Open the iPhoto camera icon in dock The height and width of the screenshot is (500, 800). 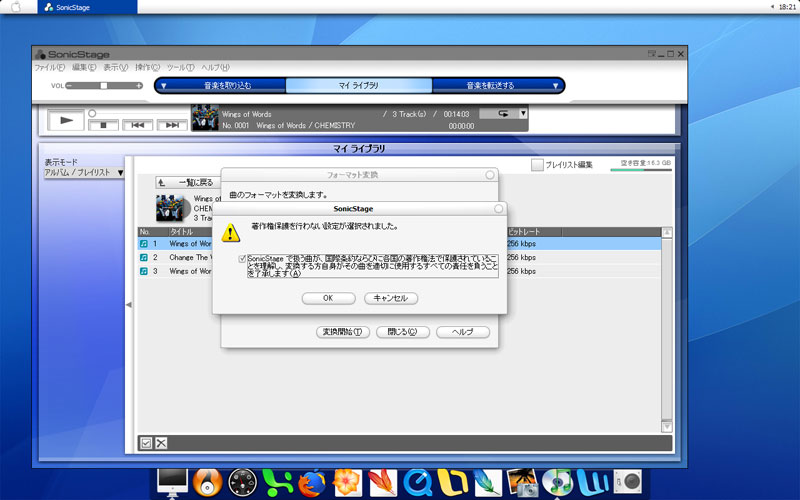click(522, 483)
